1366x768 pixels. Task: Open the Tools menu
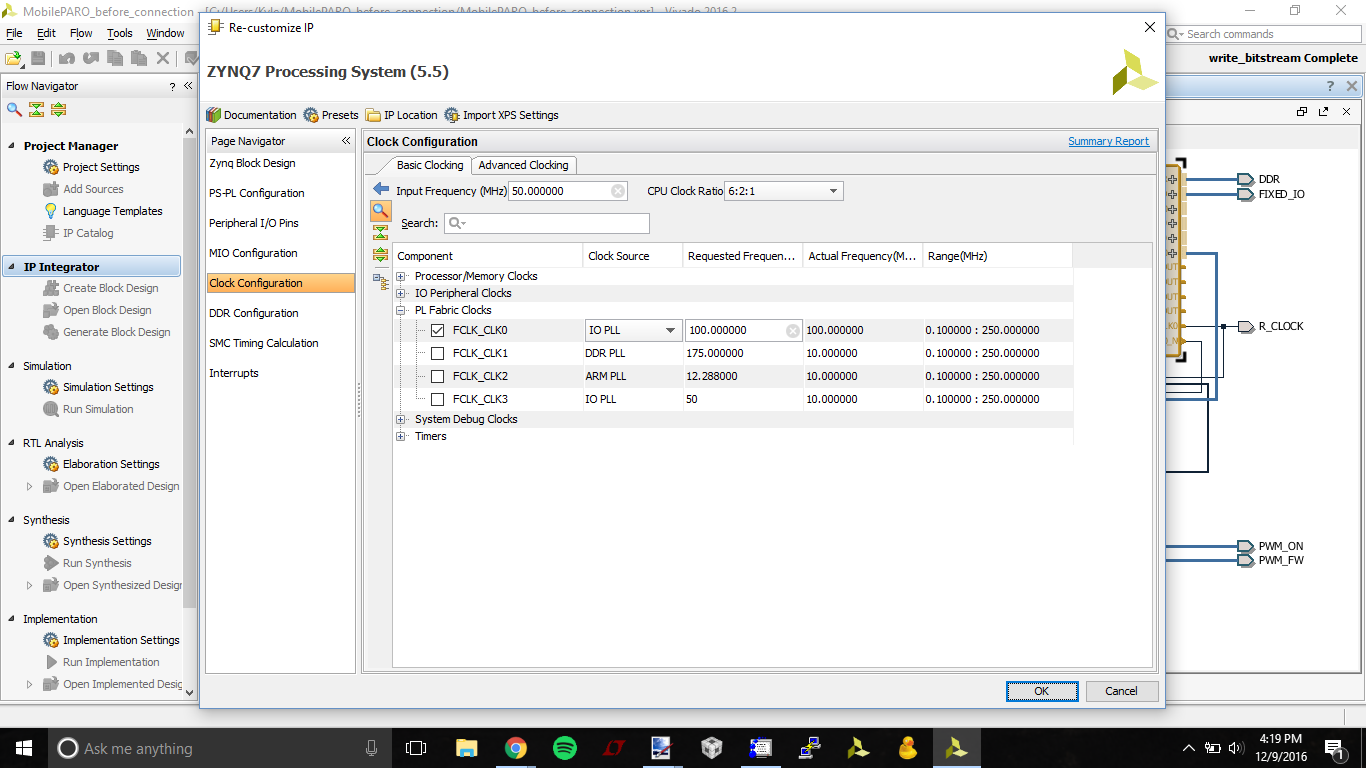[x=120, y=33]
